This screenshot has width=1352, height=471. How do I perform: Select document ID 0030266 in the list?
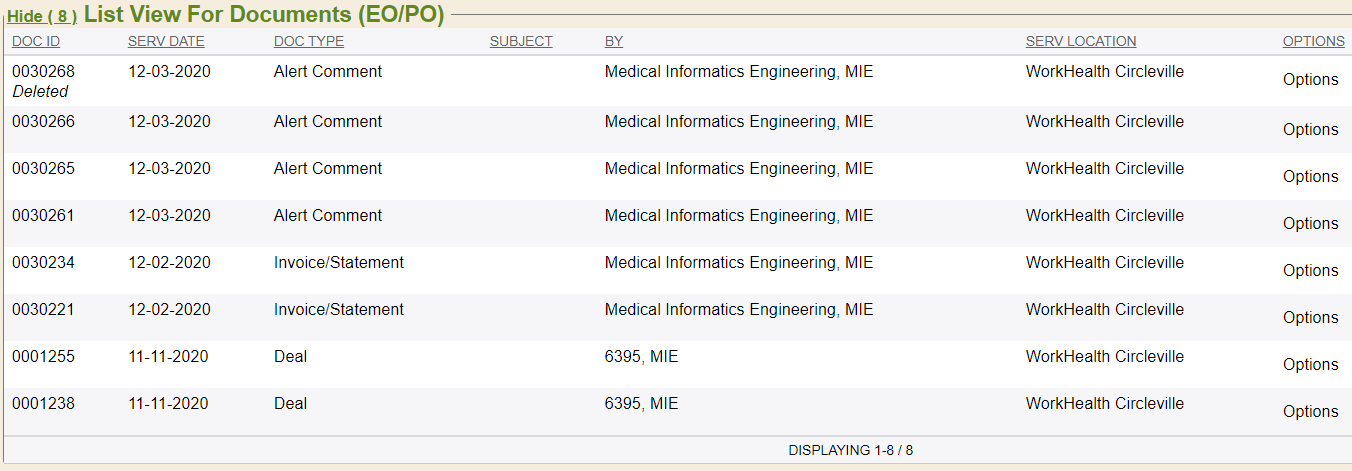[x=43, y=122]
